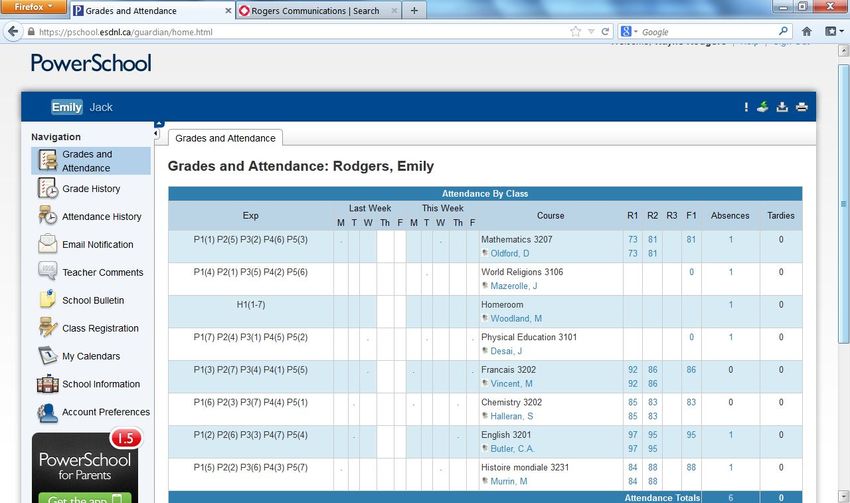
Task: Collapse the navigation panel arrow
Action: [156, 133]
